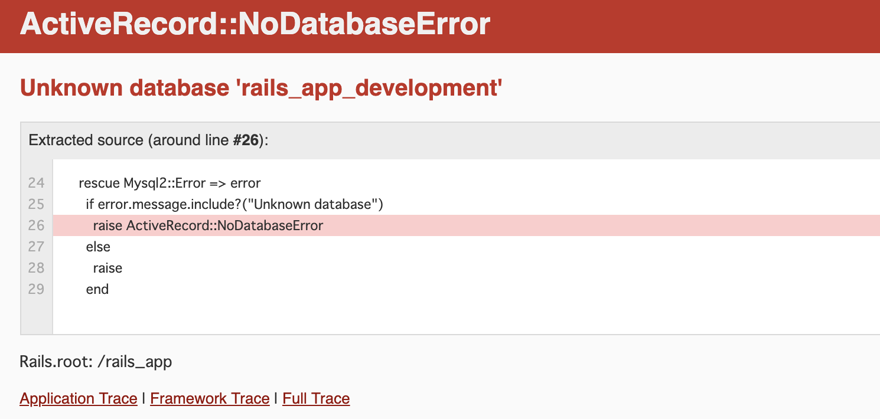Click line number 24 in the gutter
This screenshot has height=419, width=880.
click(36, 183)
